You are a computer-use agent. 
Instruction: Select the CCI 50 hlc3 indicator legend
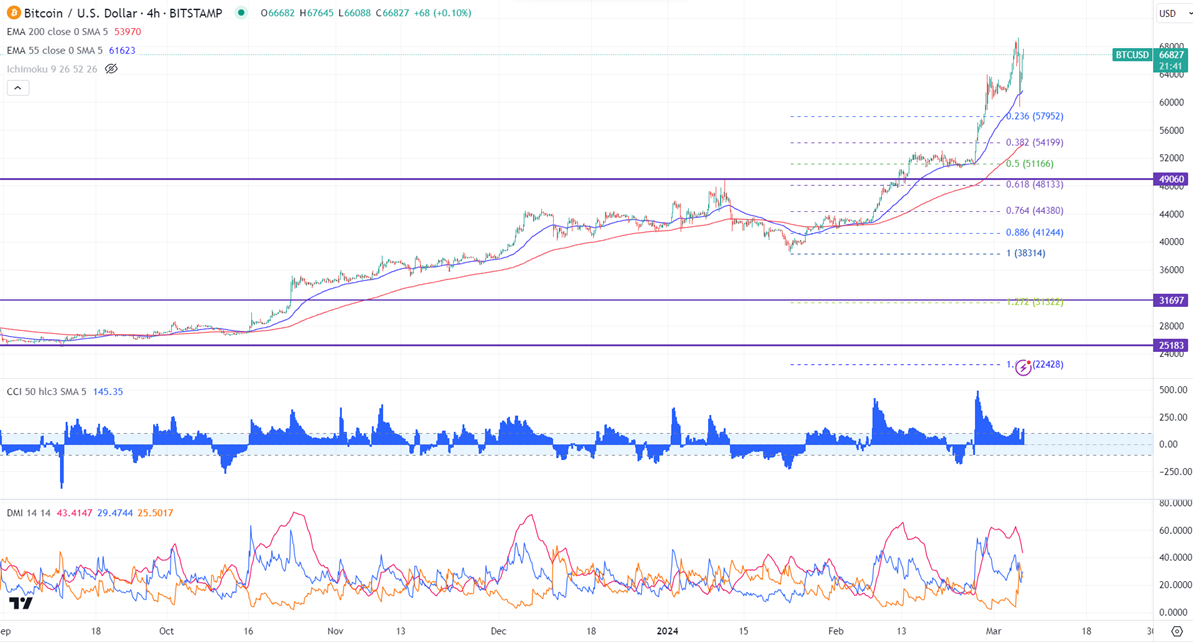(46, 392)
